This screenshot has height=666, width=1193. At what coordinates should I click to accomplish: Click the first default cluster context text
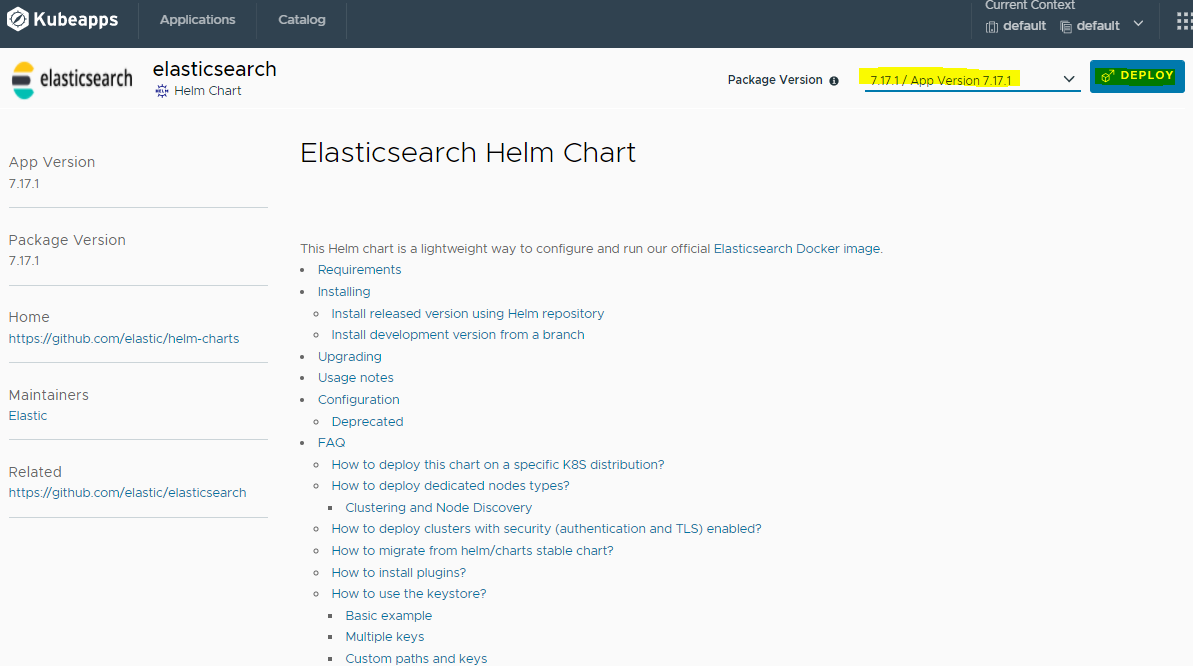(x=1024, y=26)
